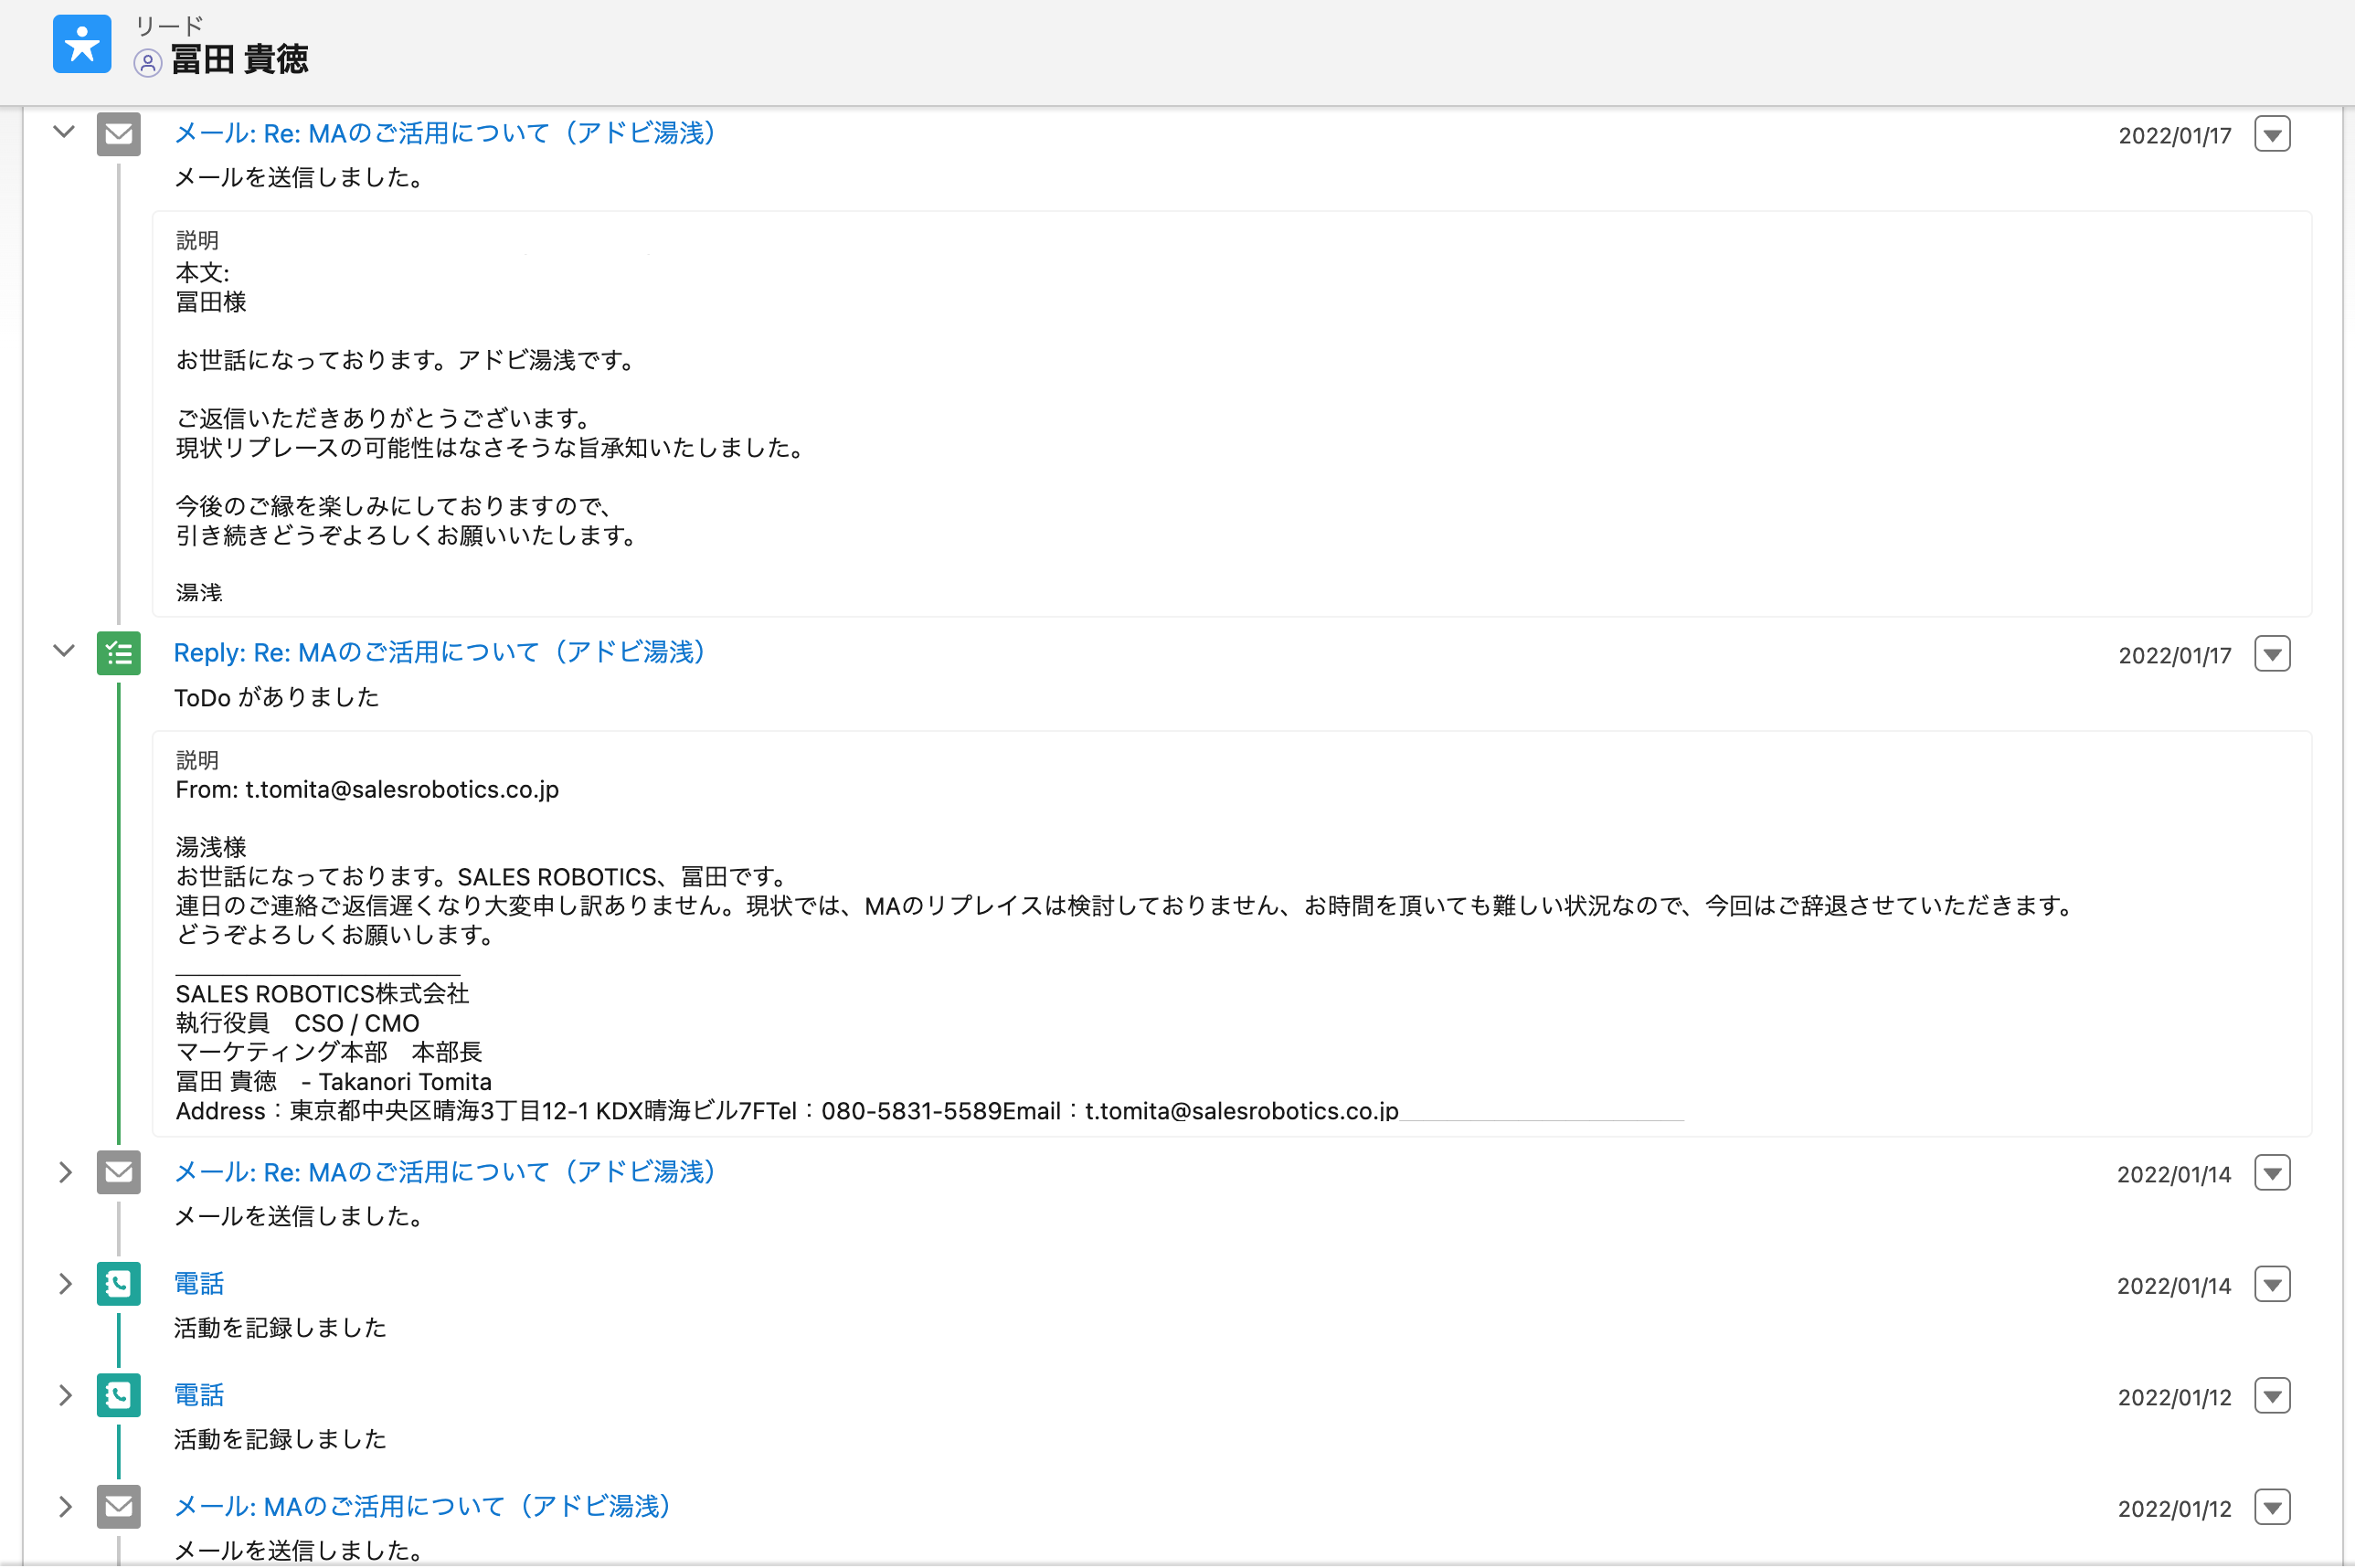
Task: Click 'ToDo がありました' status text
Action: coord(277,697)
